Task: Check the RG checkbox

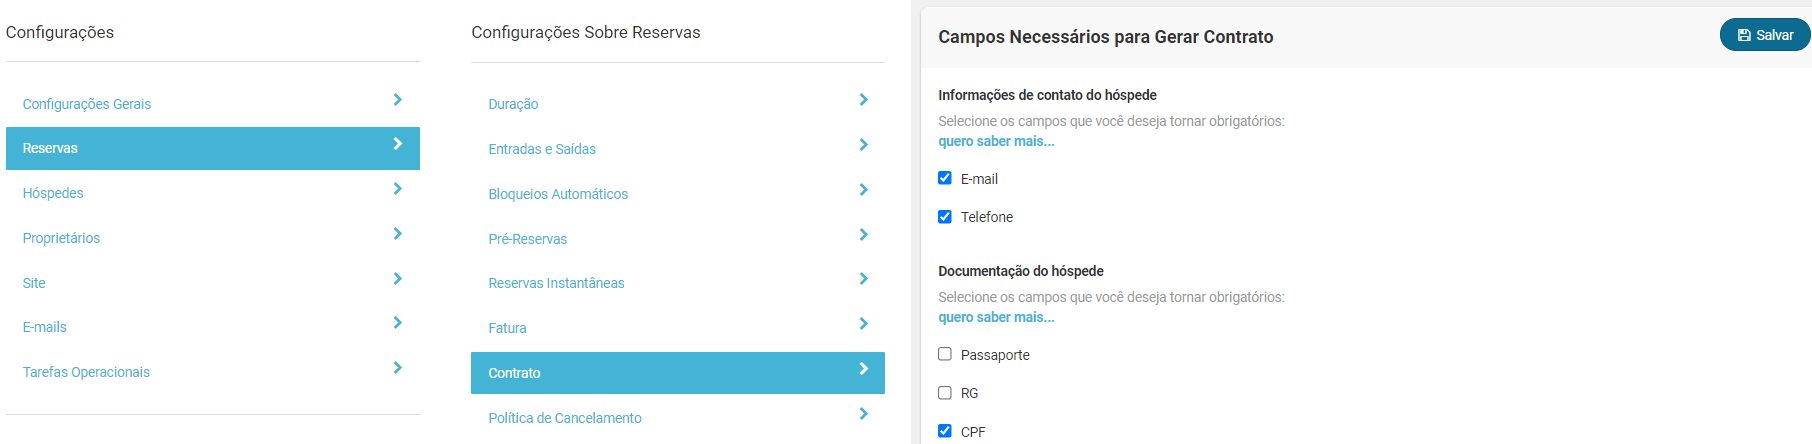Action: tap(945, 392)
